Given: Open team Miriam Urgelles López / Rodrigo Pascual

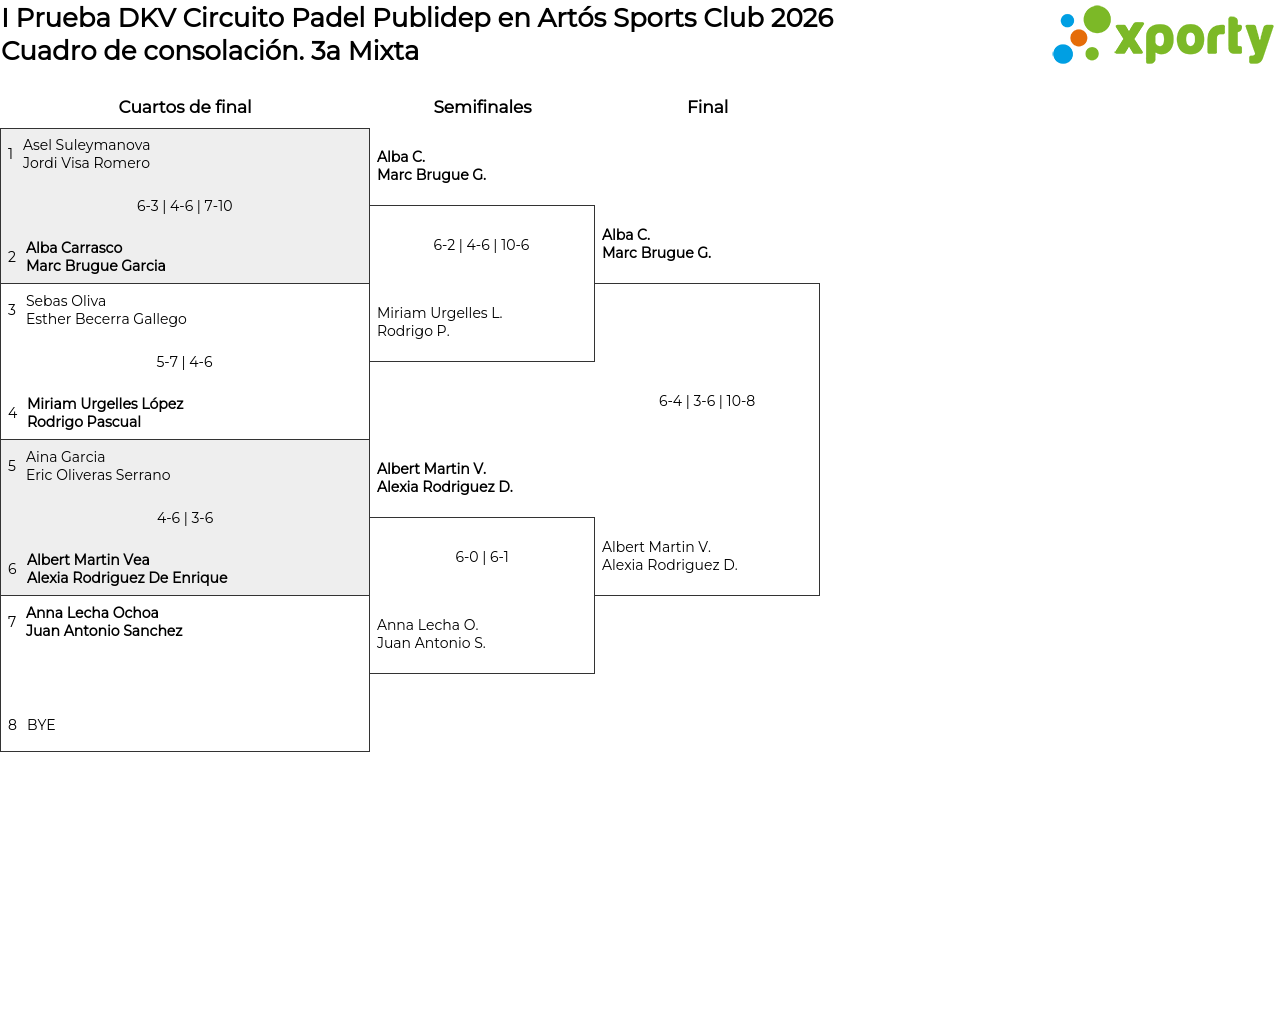Looking at the screenshot, I should point(105,413).
